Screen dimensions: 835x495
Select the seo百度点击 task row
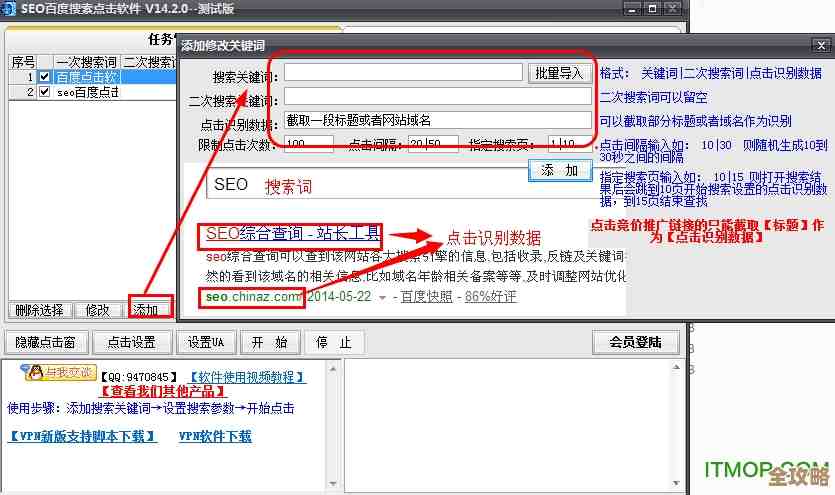[93, 92]
